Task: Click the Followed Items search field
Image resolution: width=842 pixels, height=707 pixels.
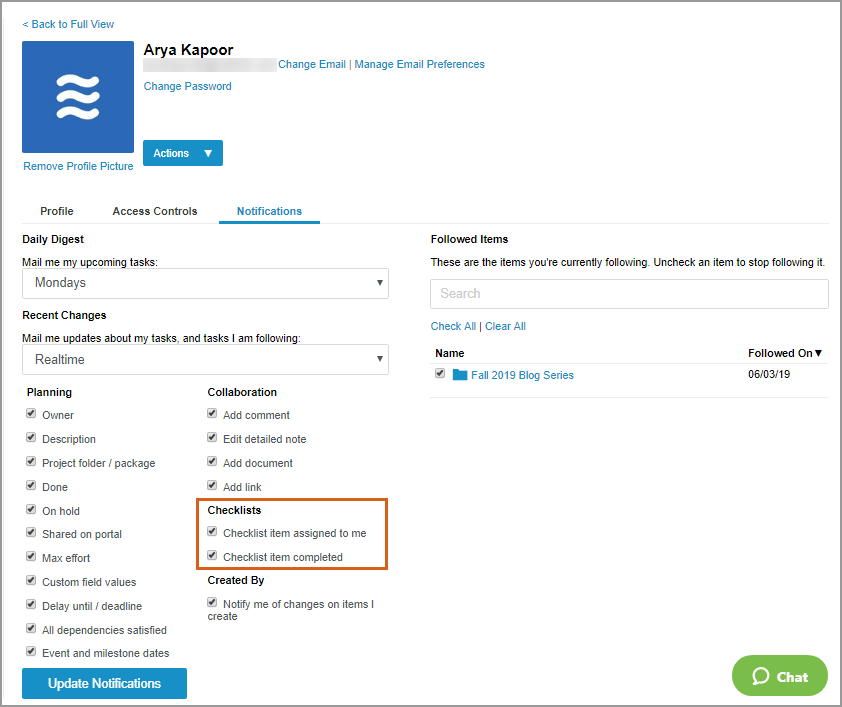Action: (x=629, y=294)
